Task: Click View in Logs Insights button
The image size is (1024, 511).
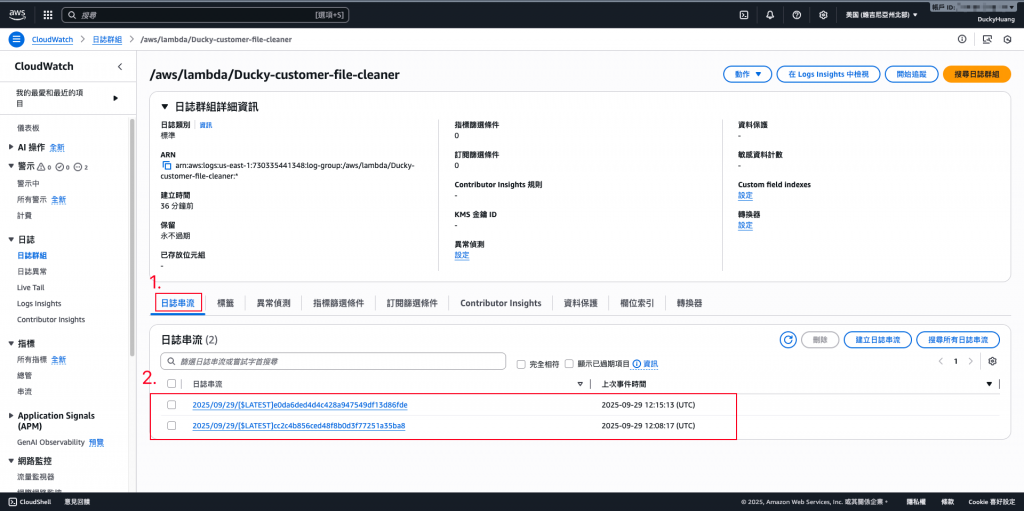Action: (x=828, y=74)
